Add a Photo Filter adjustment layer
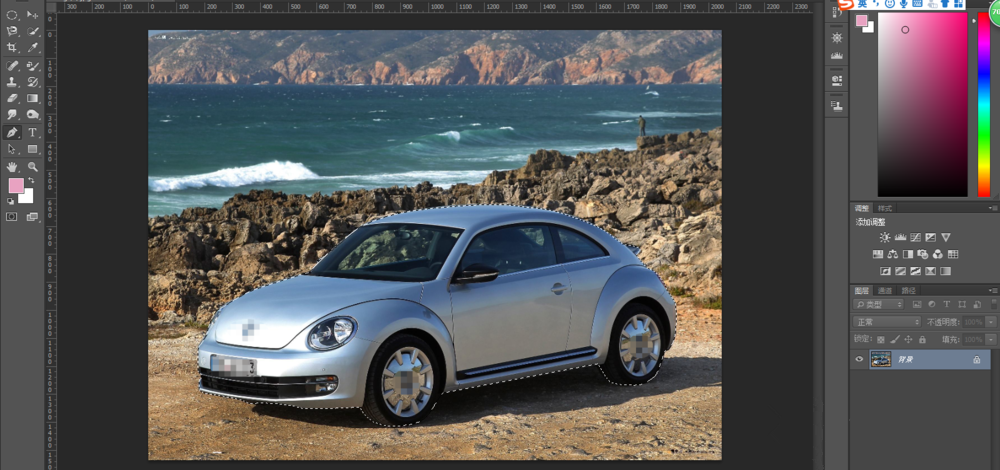Screen dimensions: 1000x470 point(922,254)
